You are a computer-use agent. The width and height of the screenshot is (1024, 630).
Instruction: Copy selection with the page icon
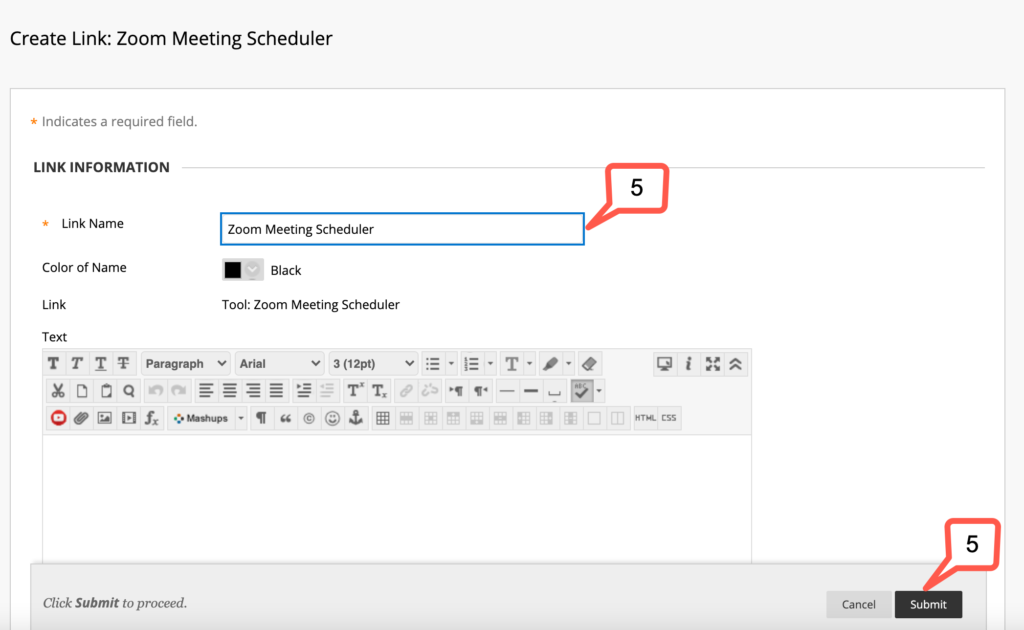82,391
